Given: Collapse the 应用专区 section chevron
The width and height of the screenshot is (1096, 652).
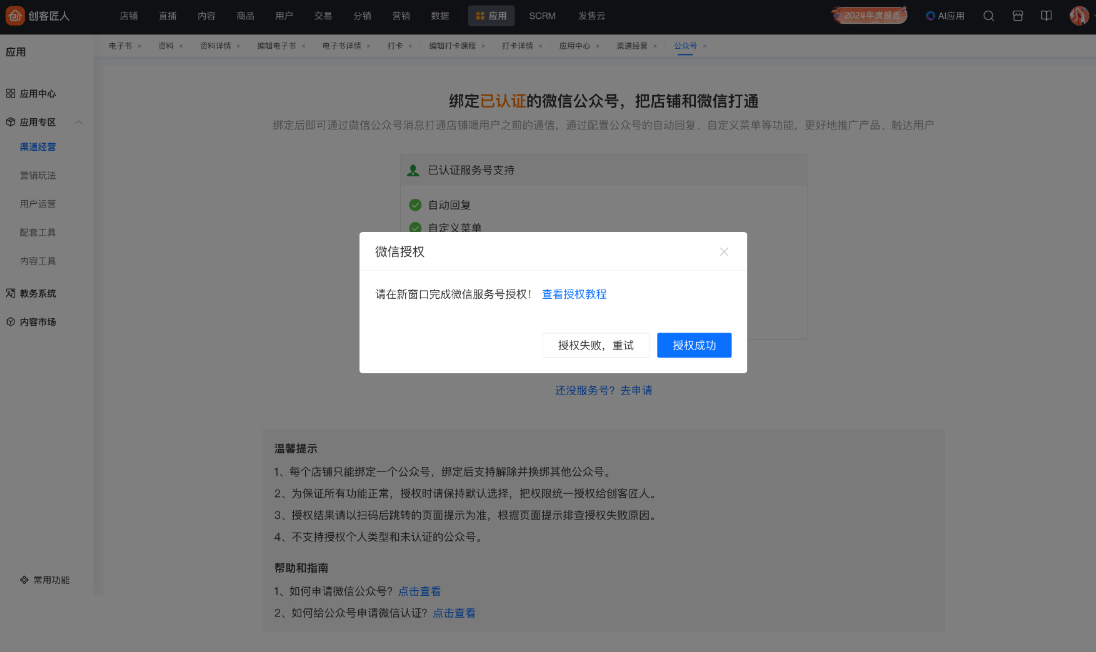Looking at the screenshot, I should click(79, 122).
